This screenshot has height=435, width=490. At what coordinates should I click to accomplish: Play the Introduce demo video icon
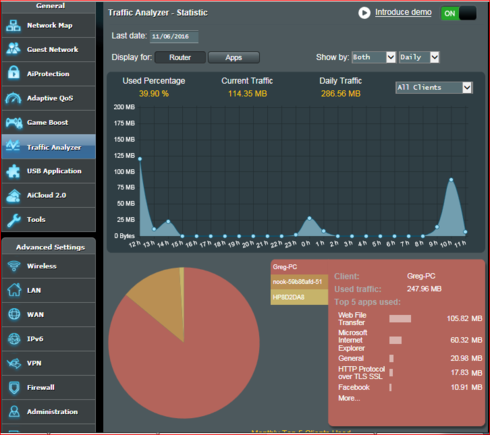point(364,13)
